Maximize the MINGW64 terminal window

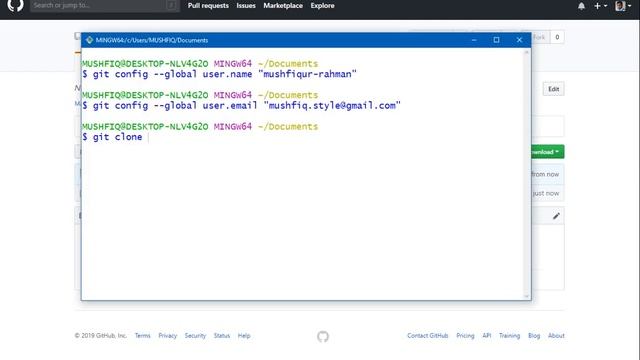496,40
